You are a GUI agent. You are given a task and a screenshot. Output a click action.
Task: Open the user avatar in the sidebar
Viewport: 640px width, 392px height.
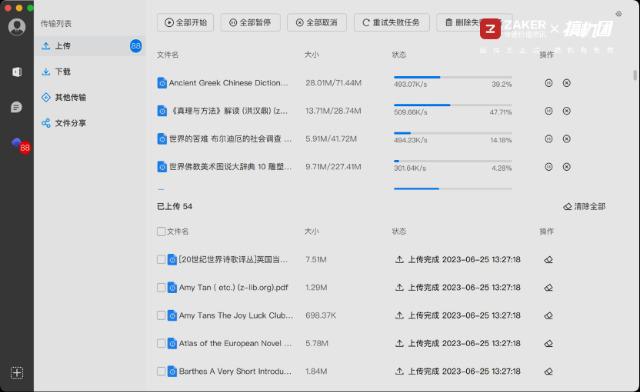click(x=17, y=27)
